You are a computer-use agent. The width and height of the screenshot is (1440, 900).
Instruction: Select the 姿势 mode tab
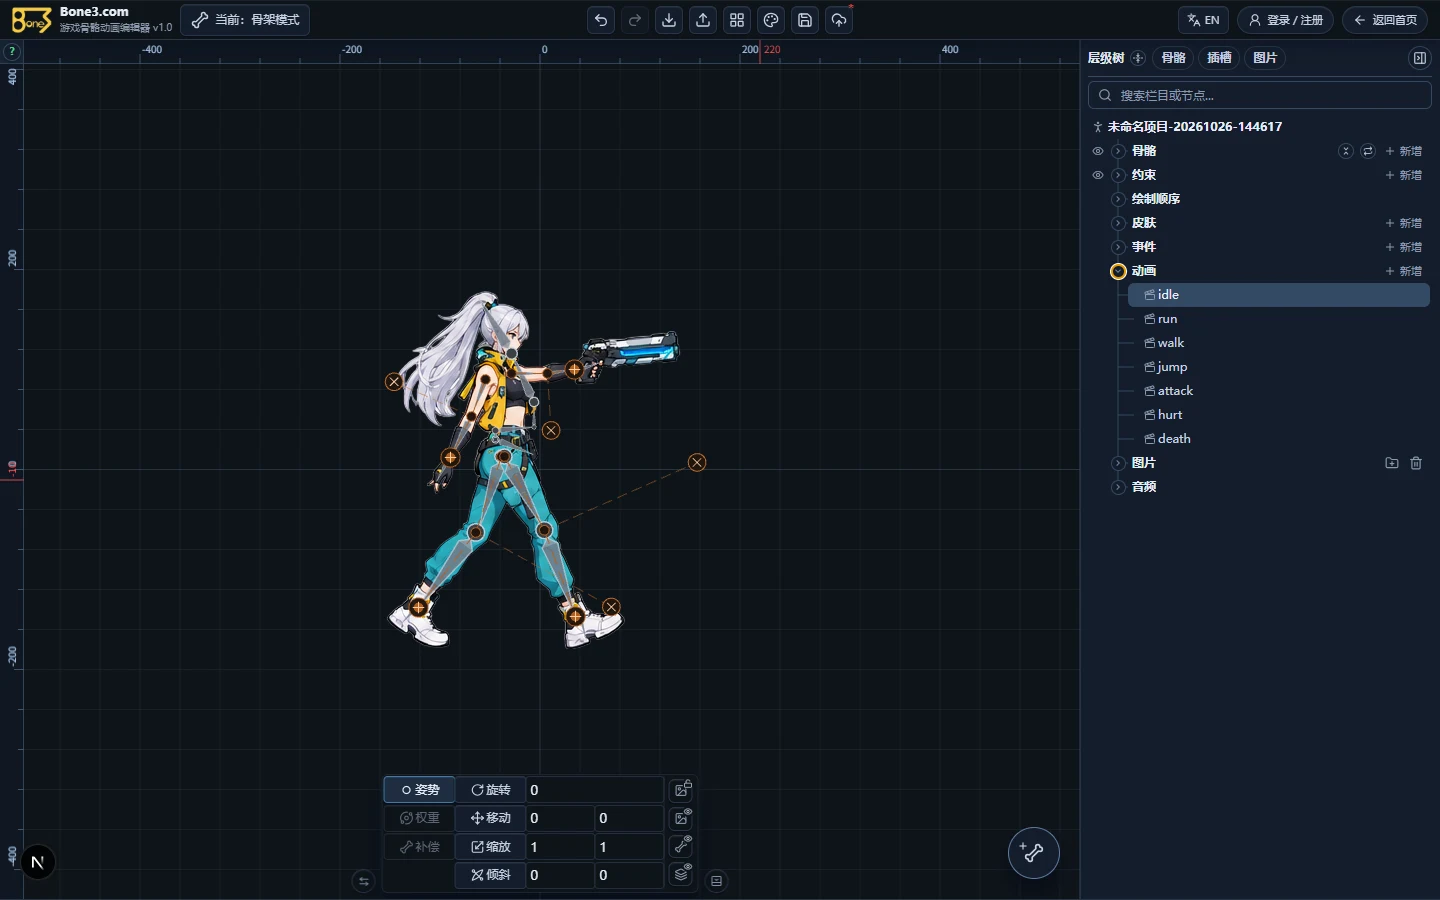pos(420,790)
